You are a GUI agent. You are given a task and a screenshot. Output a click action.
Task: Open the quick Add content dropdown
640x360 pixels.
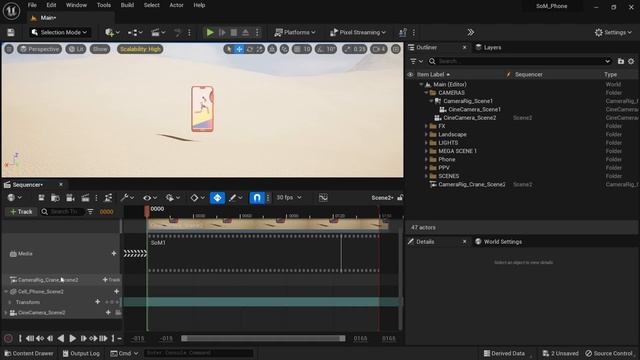click(x=112, y=32)
